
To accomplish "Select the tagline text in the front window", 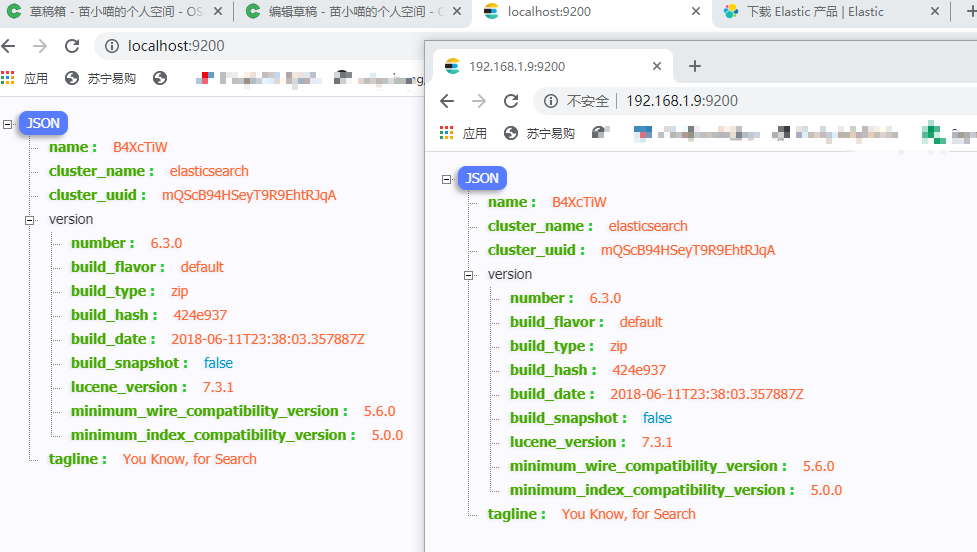I will [628, 514].
